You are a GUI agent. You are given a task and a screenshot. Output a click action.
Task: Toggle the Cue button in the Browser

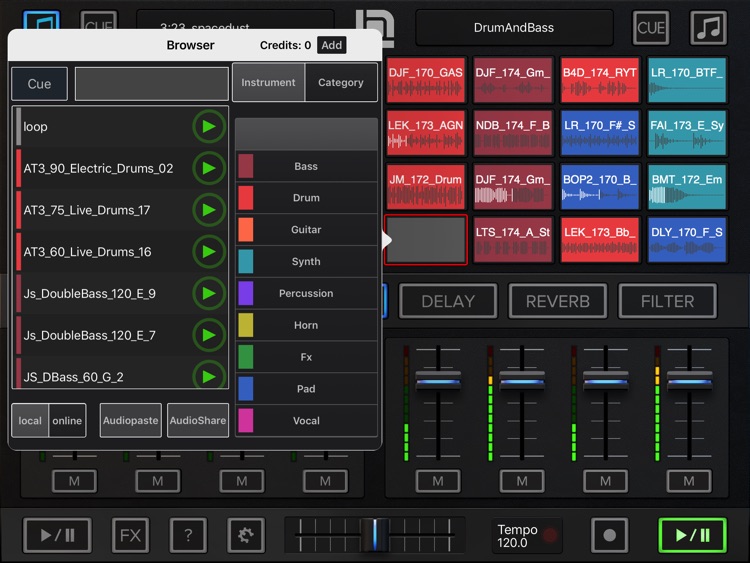[39, 84]
